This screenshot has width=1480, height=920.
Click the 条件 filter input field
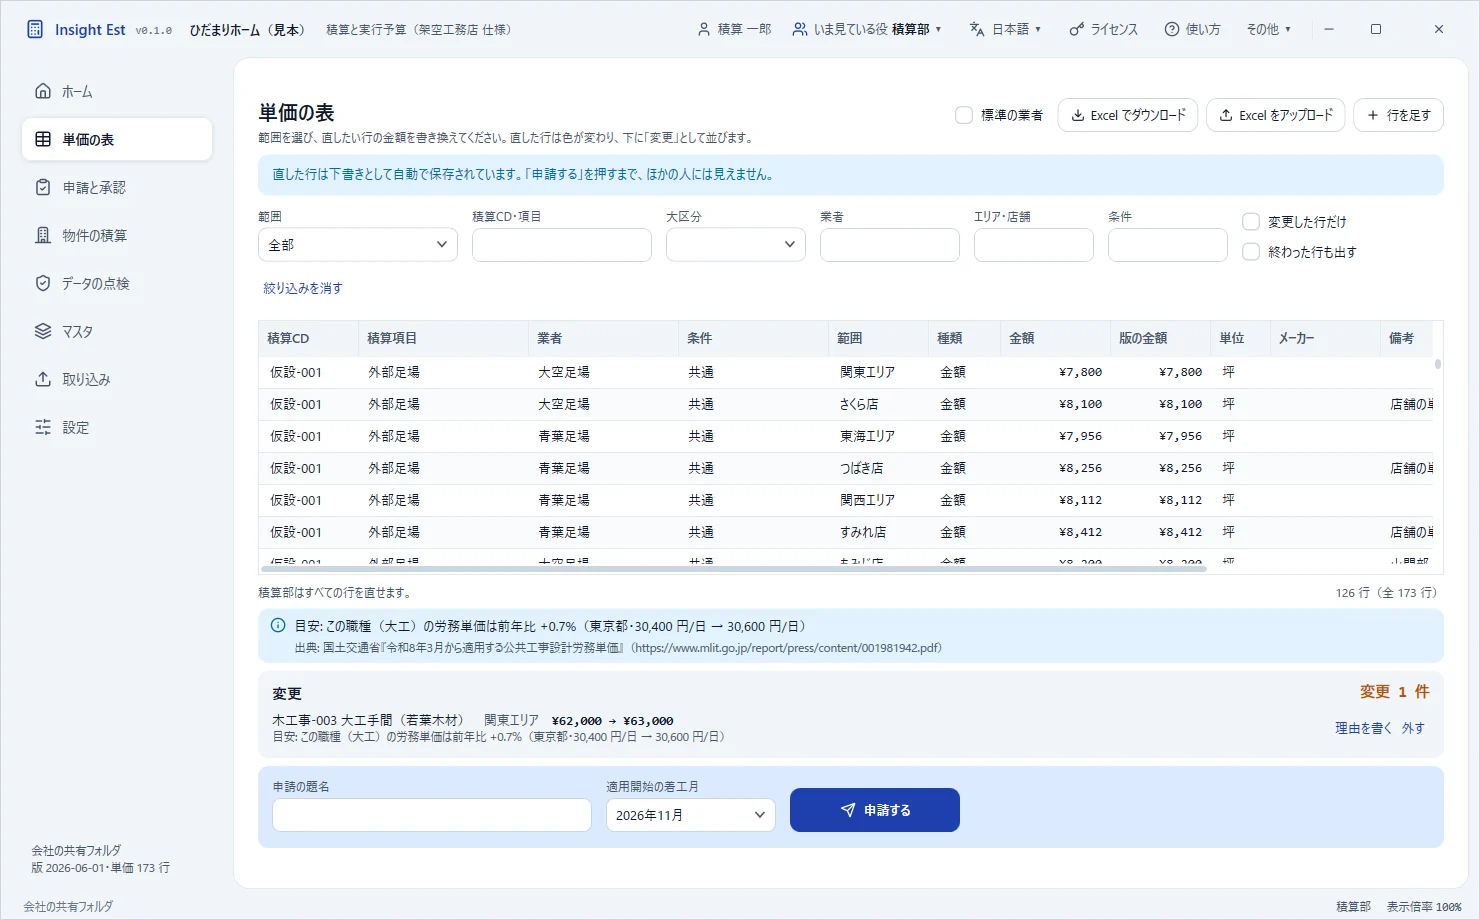coord(1168,245)
